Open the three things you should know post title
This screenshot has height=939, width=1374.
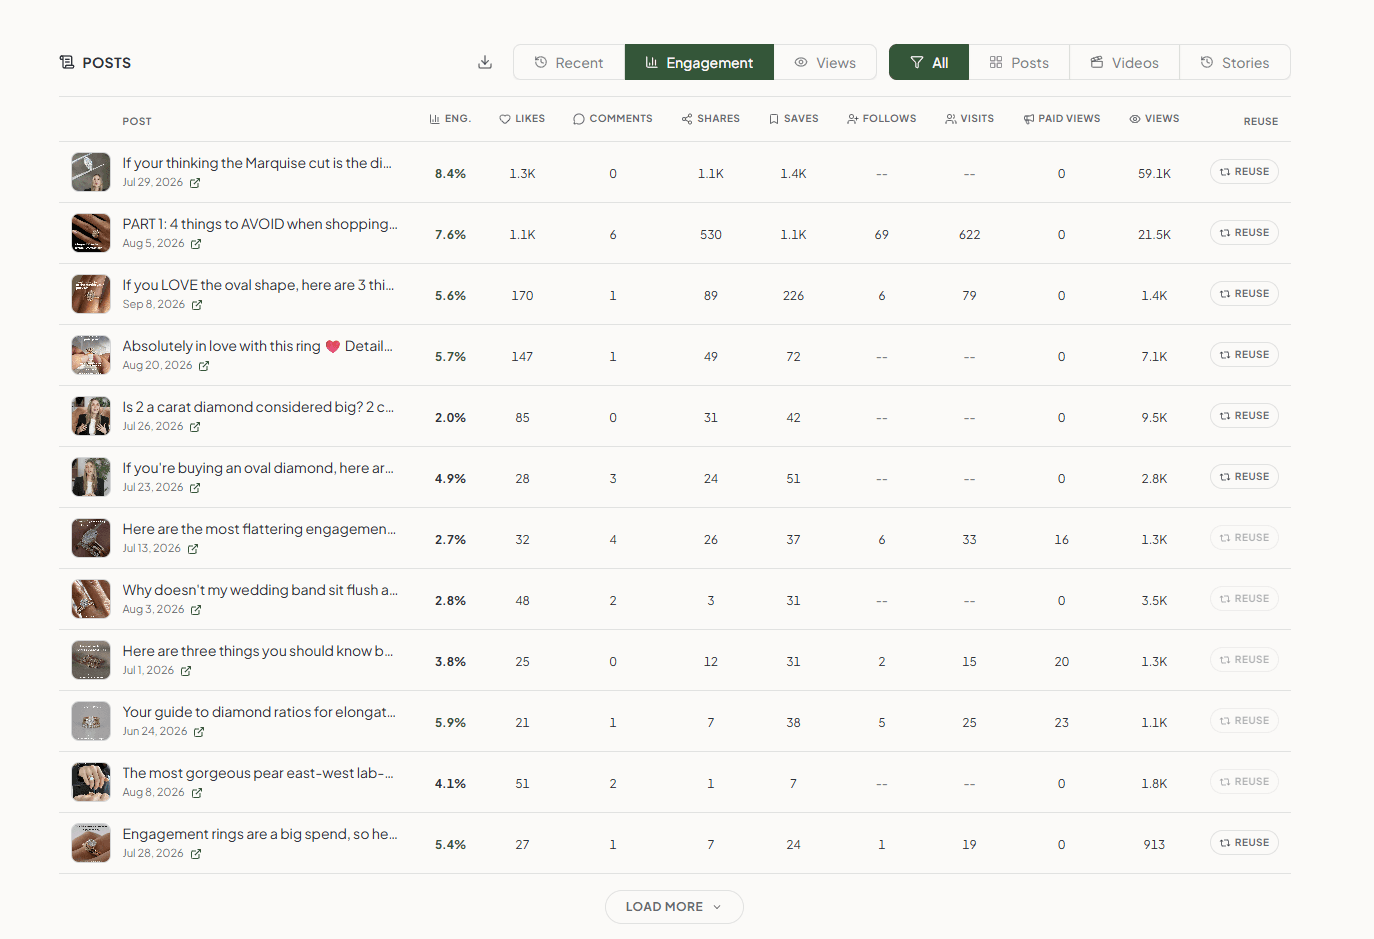click(x=258, y=651)
